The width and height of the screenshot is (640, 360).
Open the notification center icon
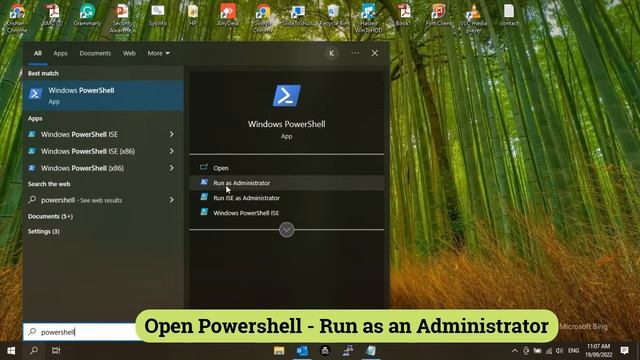624,351
